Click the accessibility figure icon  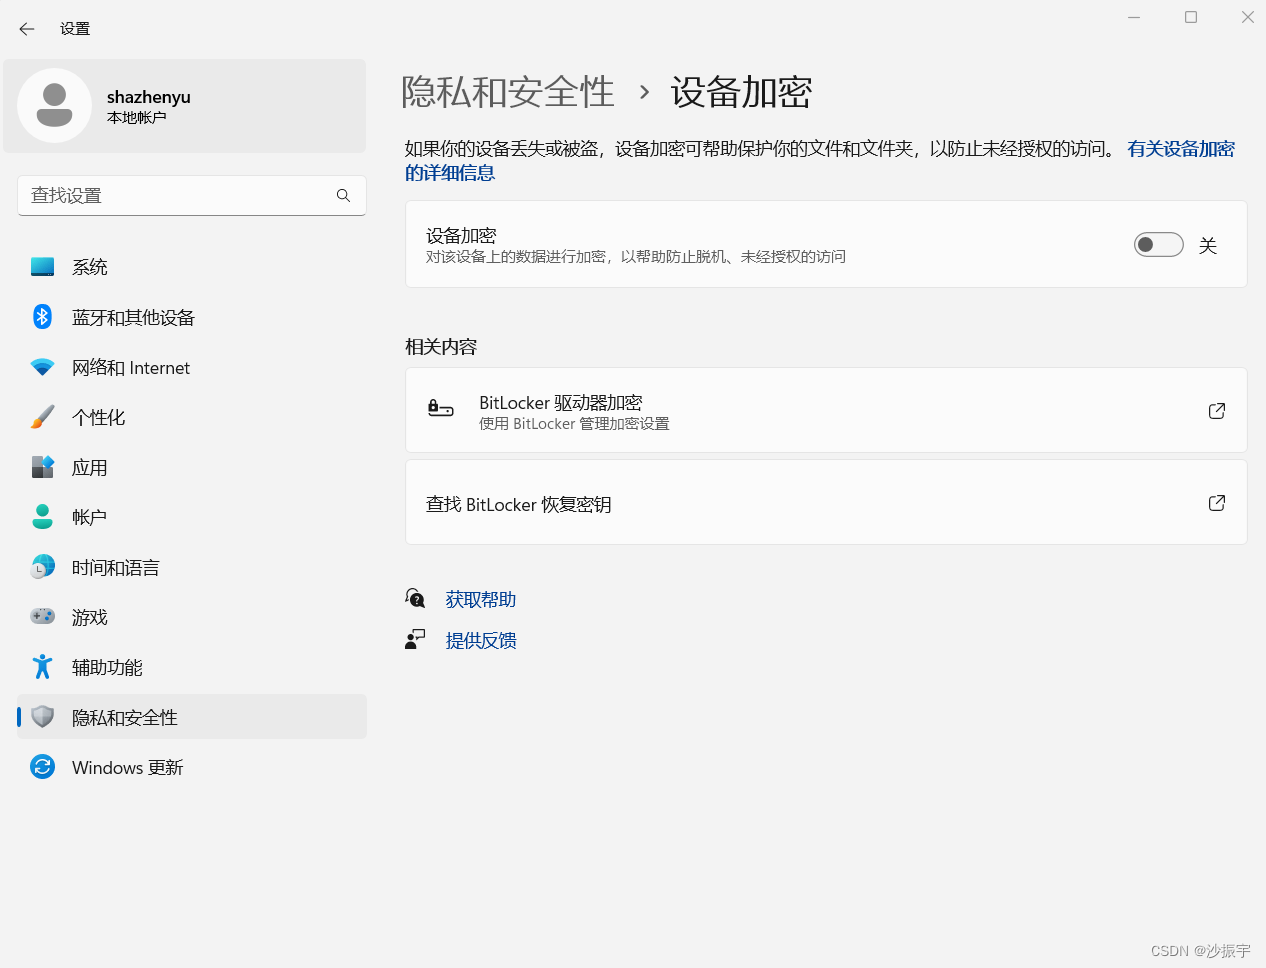pos(42,667)
